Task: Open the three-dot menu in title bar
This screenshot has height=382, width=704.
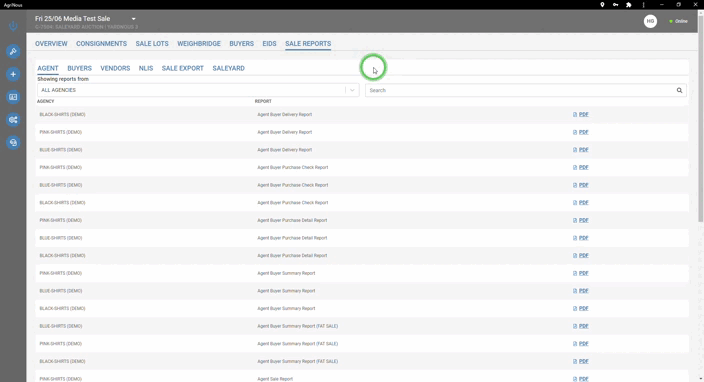Action: click(643, 4)
